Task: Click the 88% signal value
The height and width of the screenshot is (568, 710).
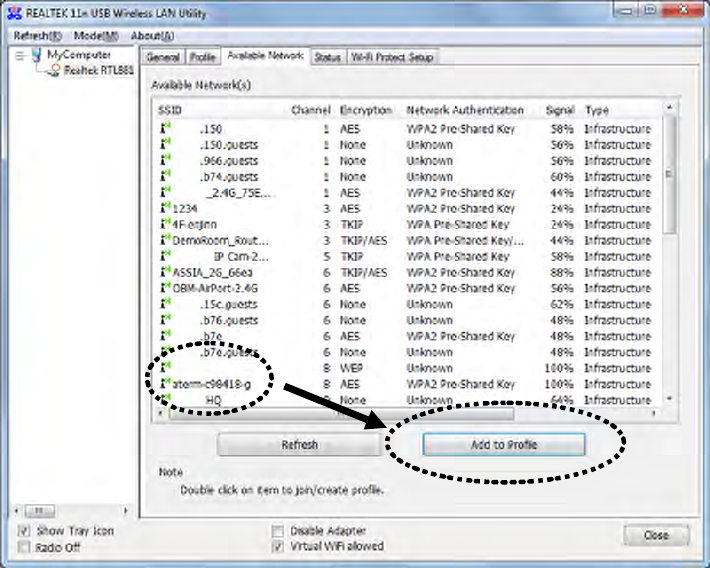Action: click(562, 272)
